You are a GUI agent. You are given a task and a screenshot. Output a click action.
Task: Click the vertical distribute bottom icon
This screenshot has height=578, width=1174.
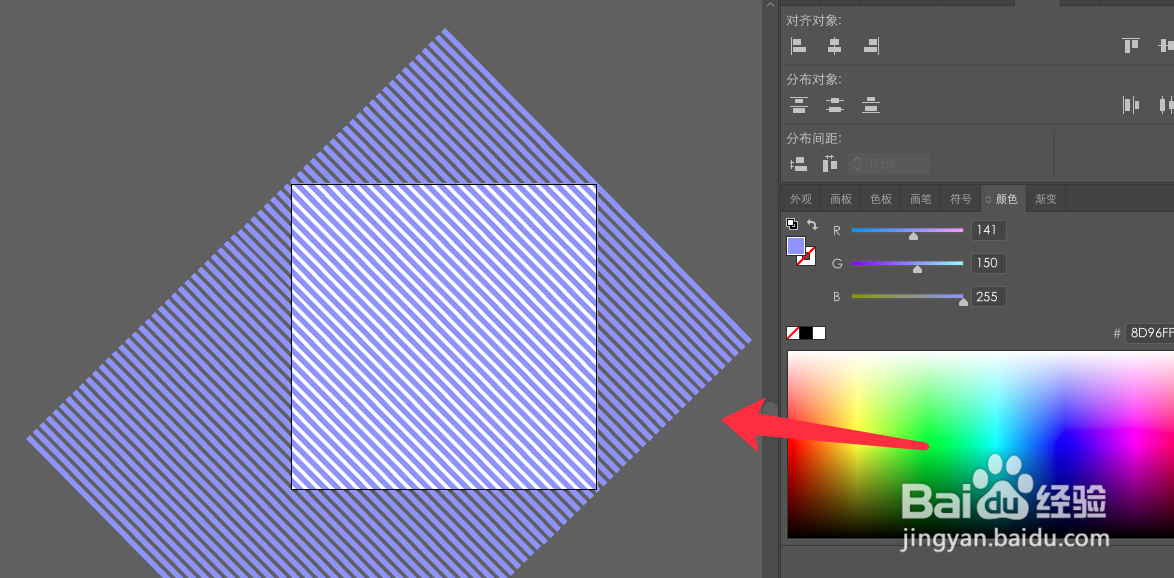[870, 105]
